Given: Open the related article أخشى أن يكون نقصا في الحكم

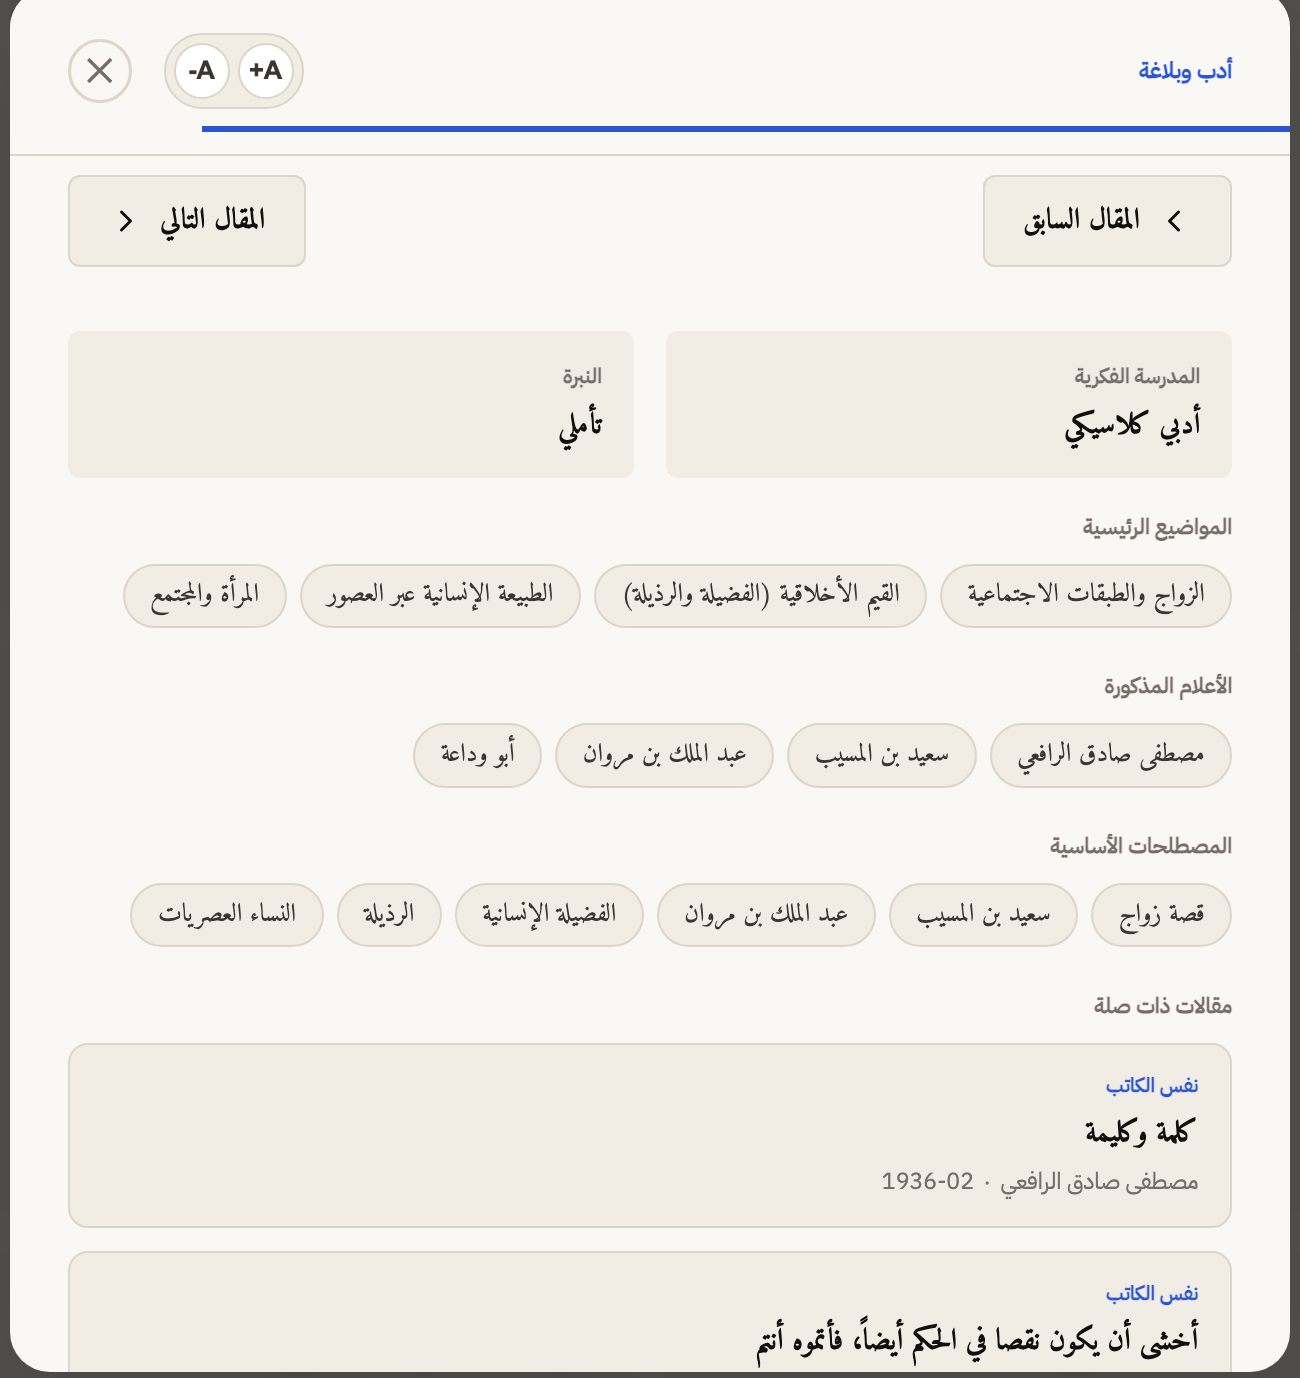Looking at the screenshot, I should pyautogui.click(x=650, y=1320).
